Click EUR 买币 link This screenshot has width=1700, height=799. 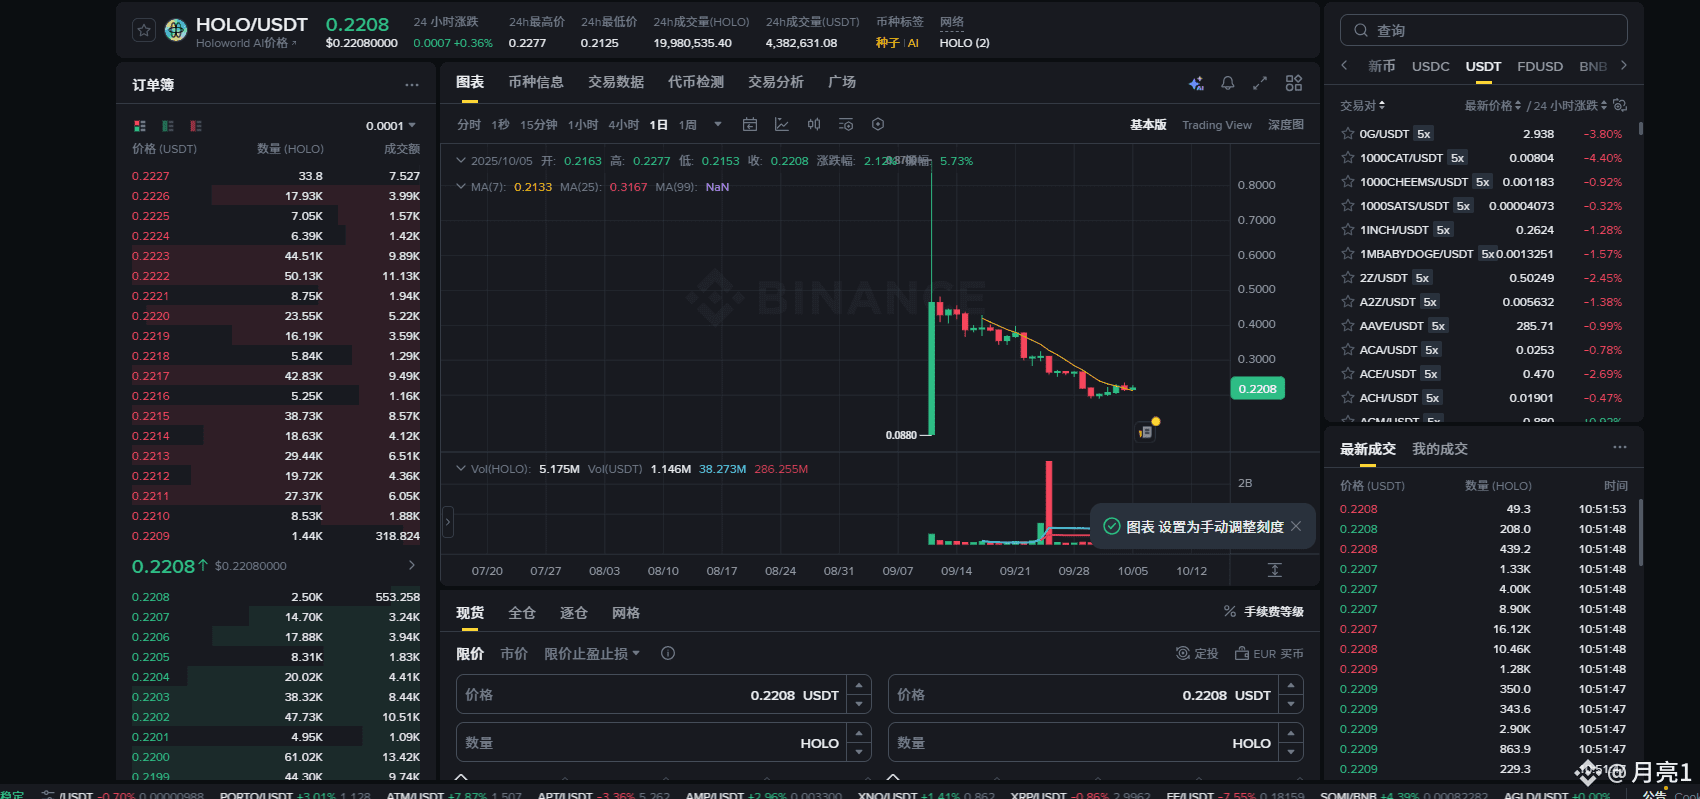1269,653
